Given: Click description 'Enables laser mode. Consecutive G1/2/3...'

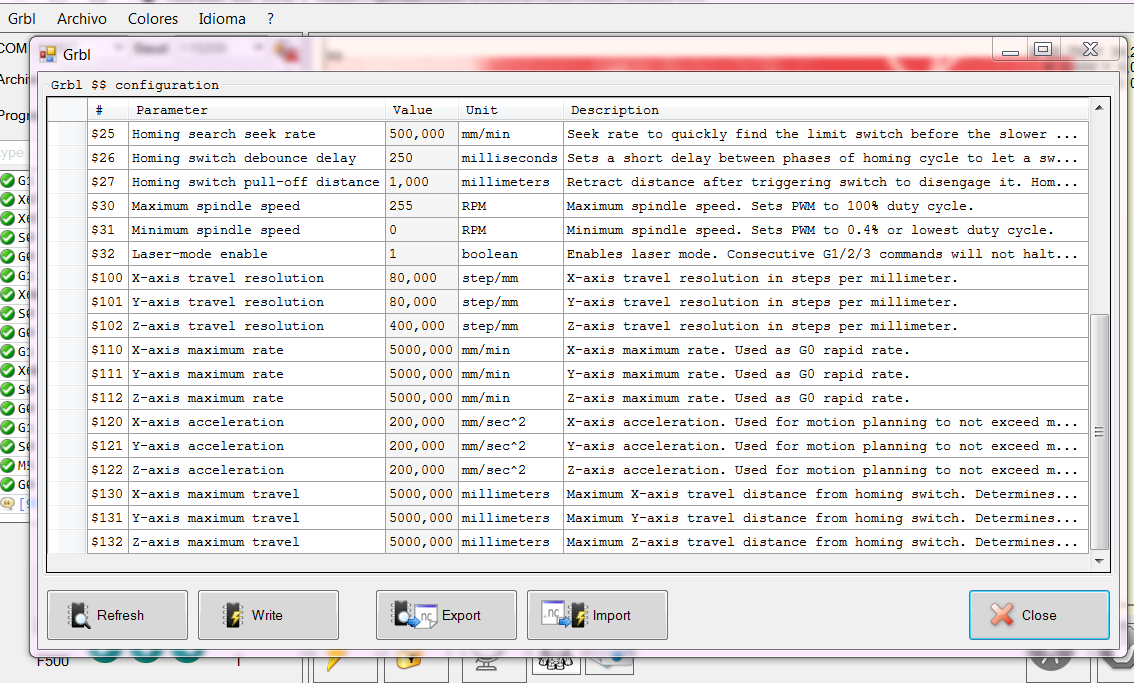Looking at the screenshot, I should pos(826,254).
